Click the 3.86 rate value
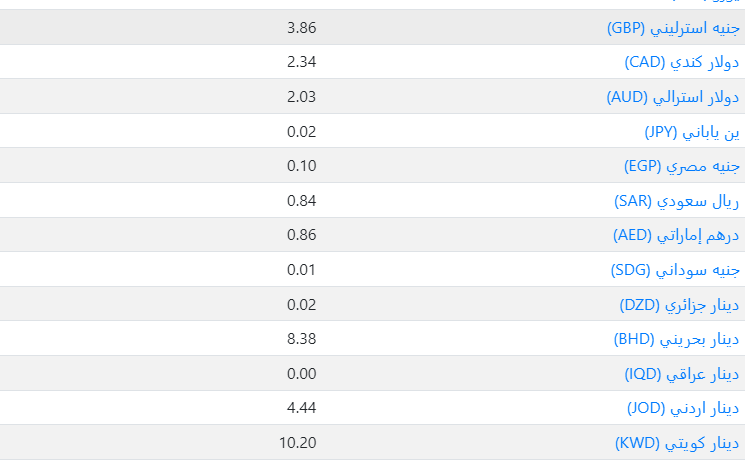This screenshot has width=748, height=470. (301, 28)
